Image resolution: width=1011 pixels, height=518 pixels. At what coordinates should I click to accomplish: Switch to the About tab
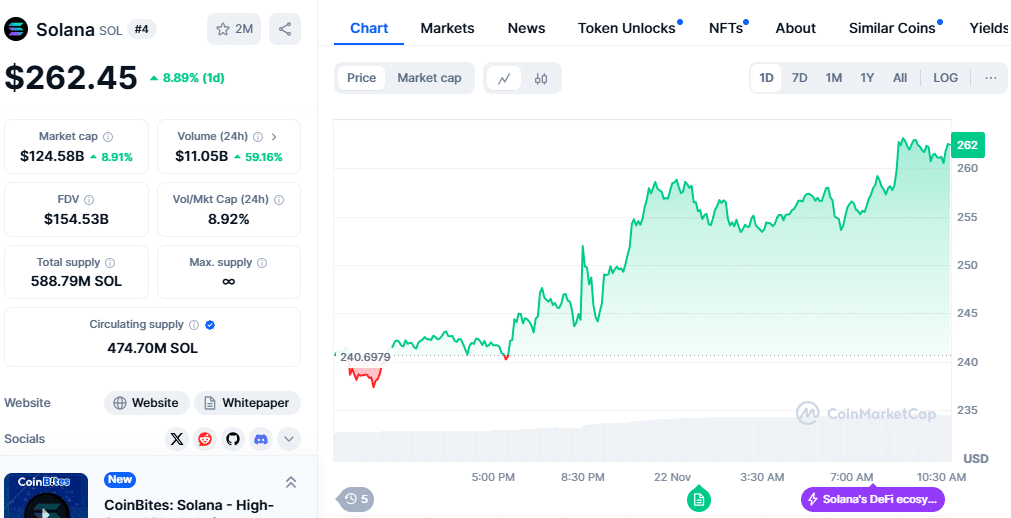pyautogui.click(x=796, y=28)
